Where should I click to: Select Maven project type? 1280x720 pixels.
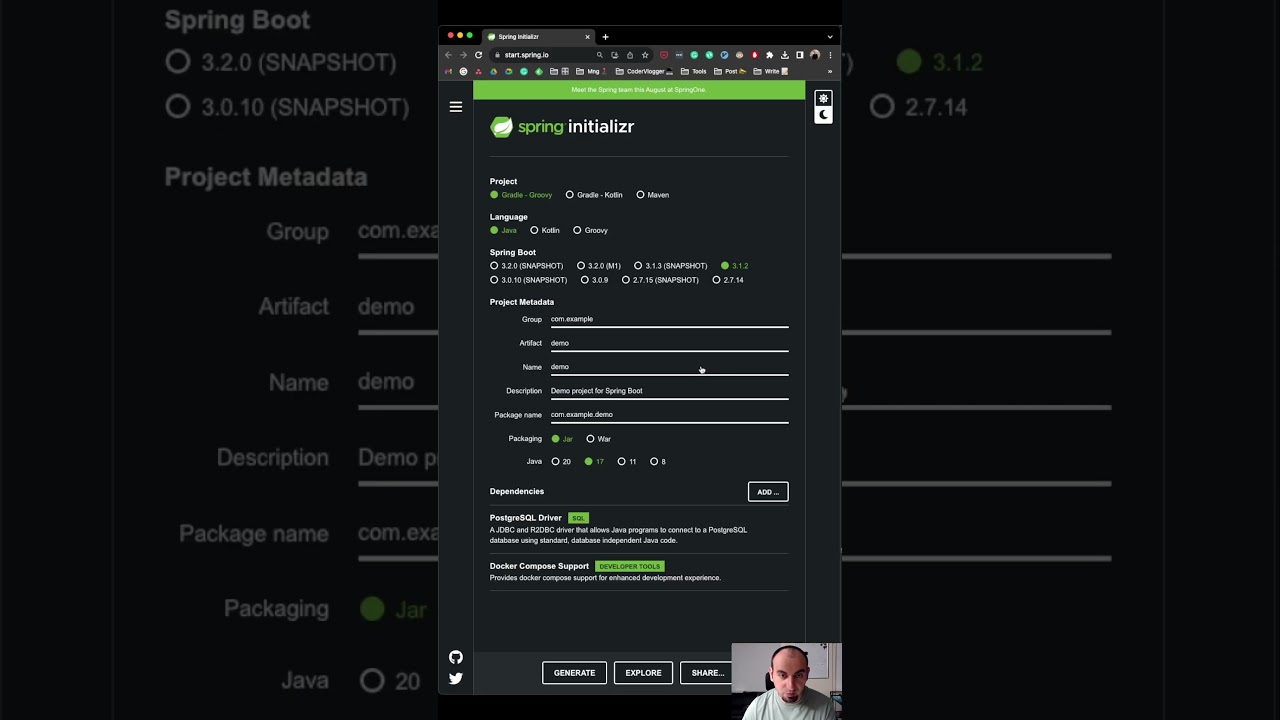(653, 195)
